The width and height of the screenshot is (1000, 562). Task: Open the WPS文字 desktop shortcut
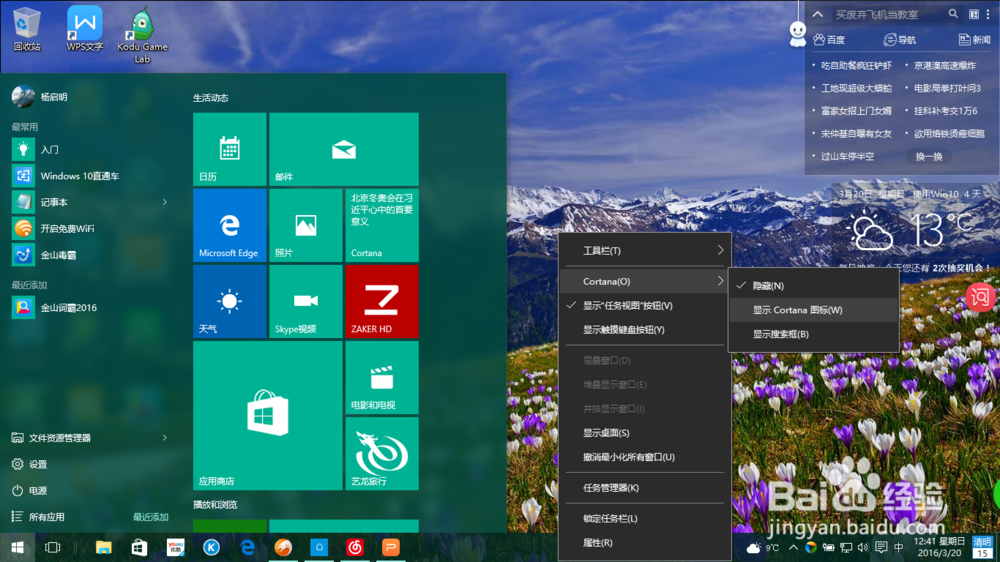point(84,29)
